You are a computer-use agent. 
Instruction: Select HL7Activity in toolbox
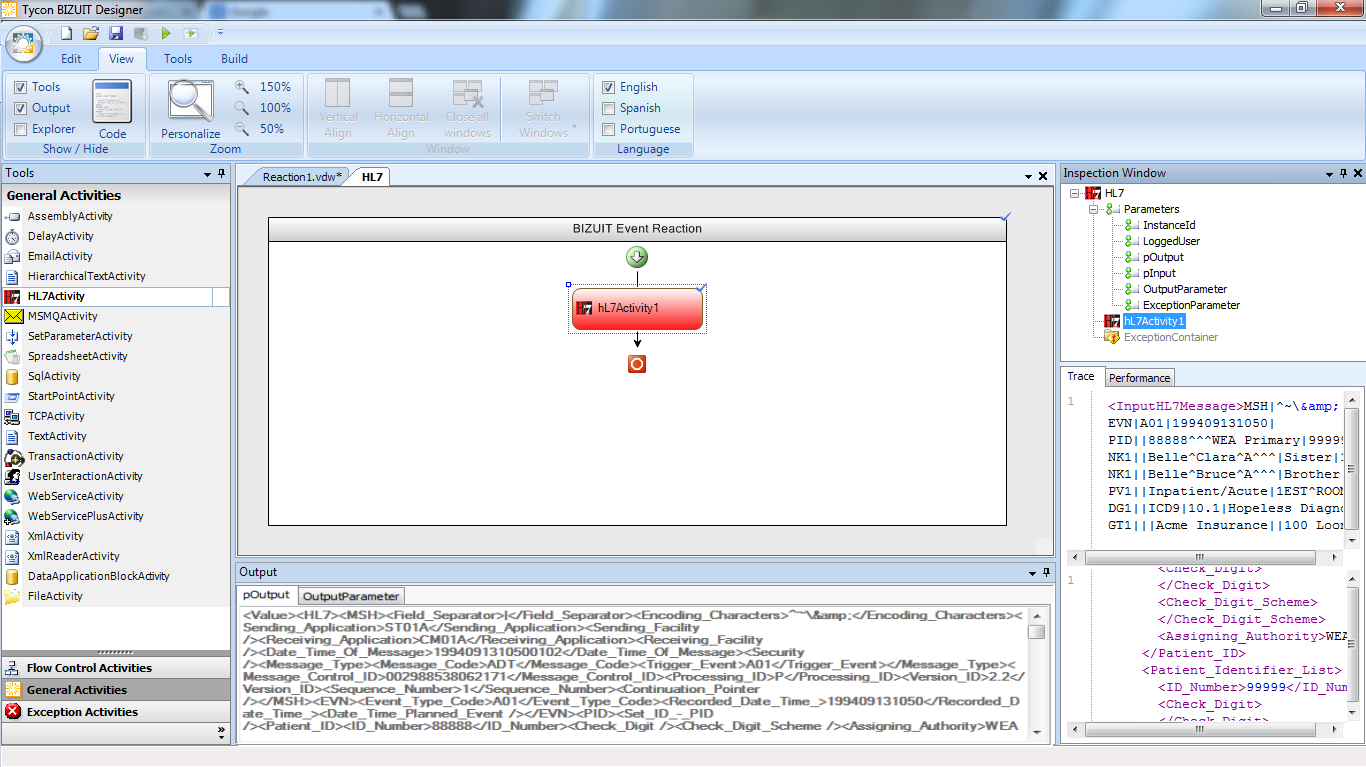[x=56, y=296]
